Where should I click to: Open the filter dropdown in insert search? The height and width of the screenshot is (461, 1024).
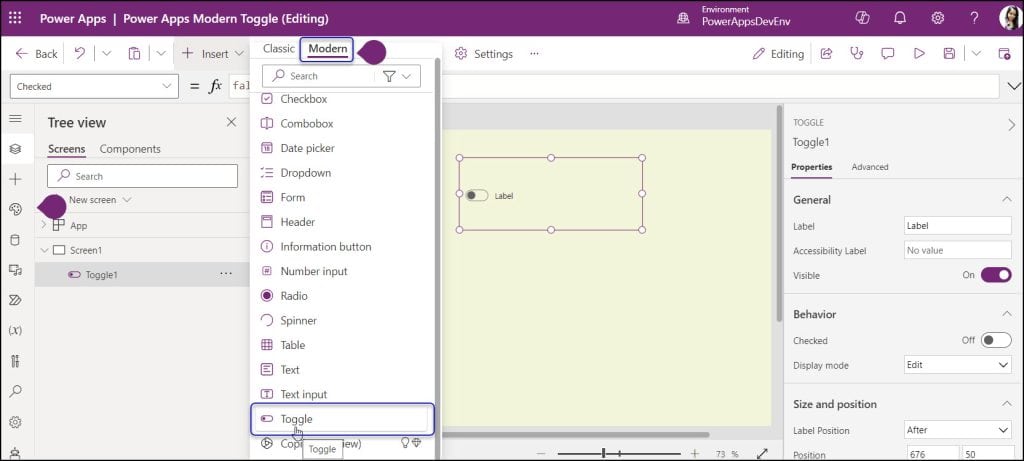pyautogui.click(x=398, y=76)
